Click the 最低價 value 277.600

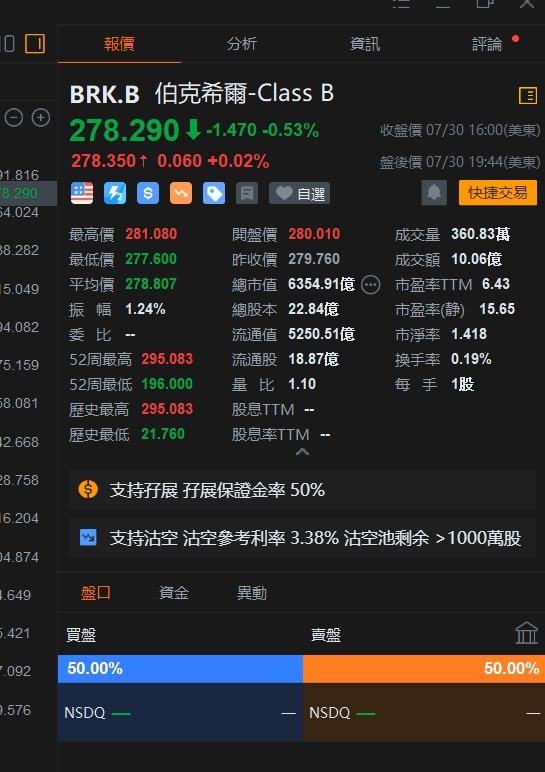(x=151, y=259)
